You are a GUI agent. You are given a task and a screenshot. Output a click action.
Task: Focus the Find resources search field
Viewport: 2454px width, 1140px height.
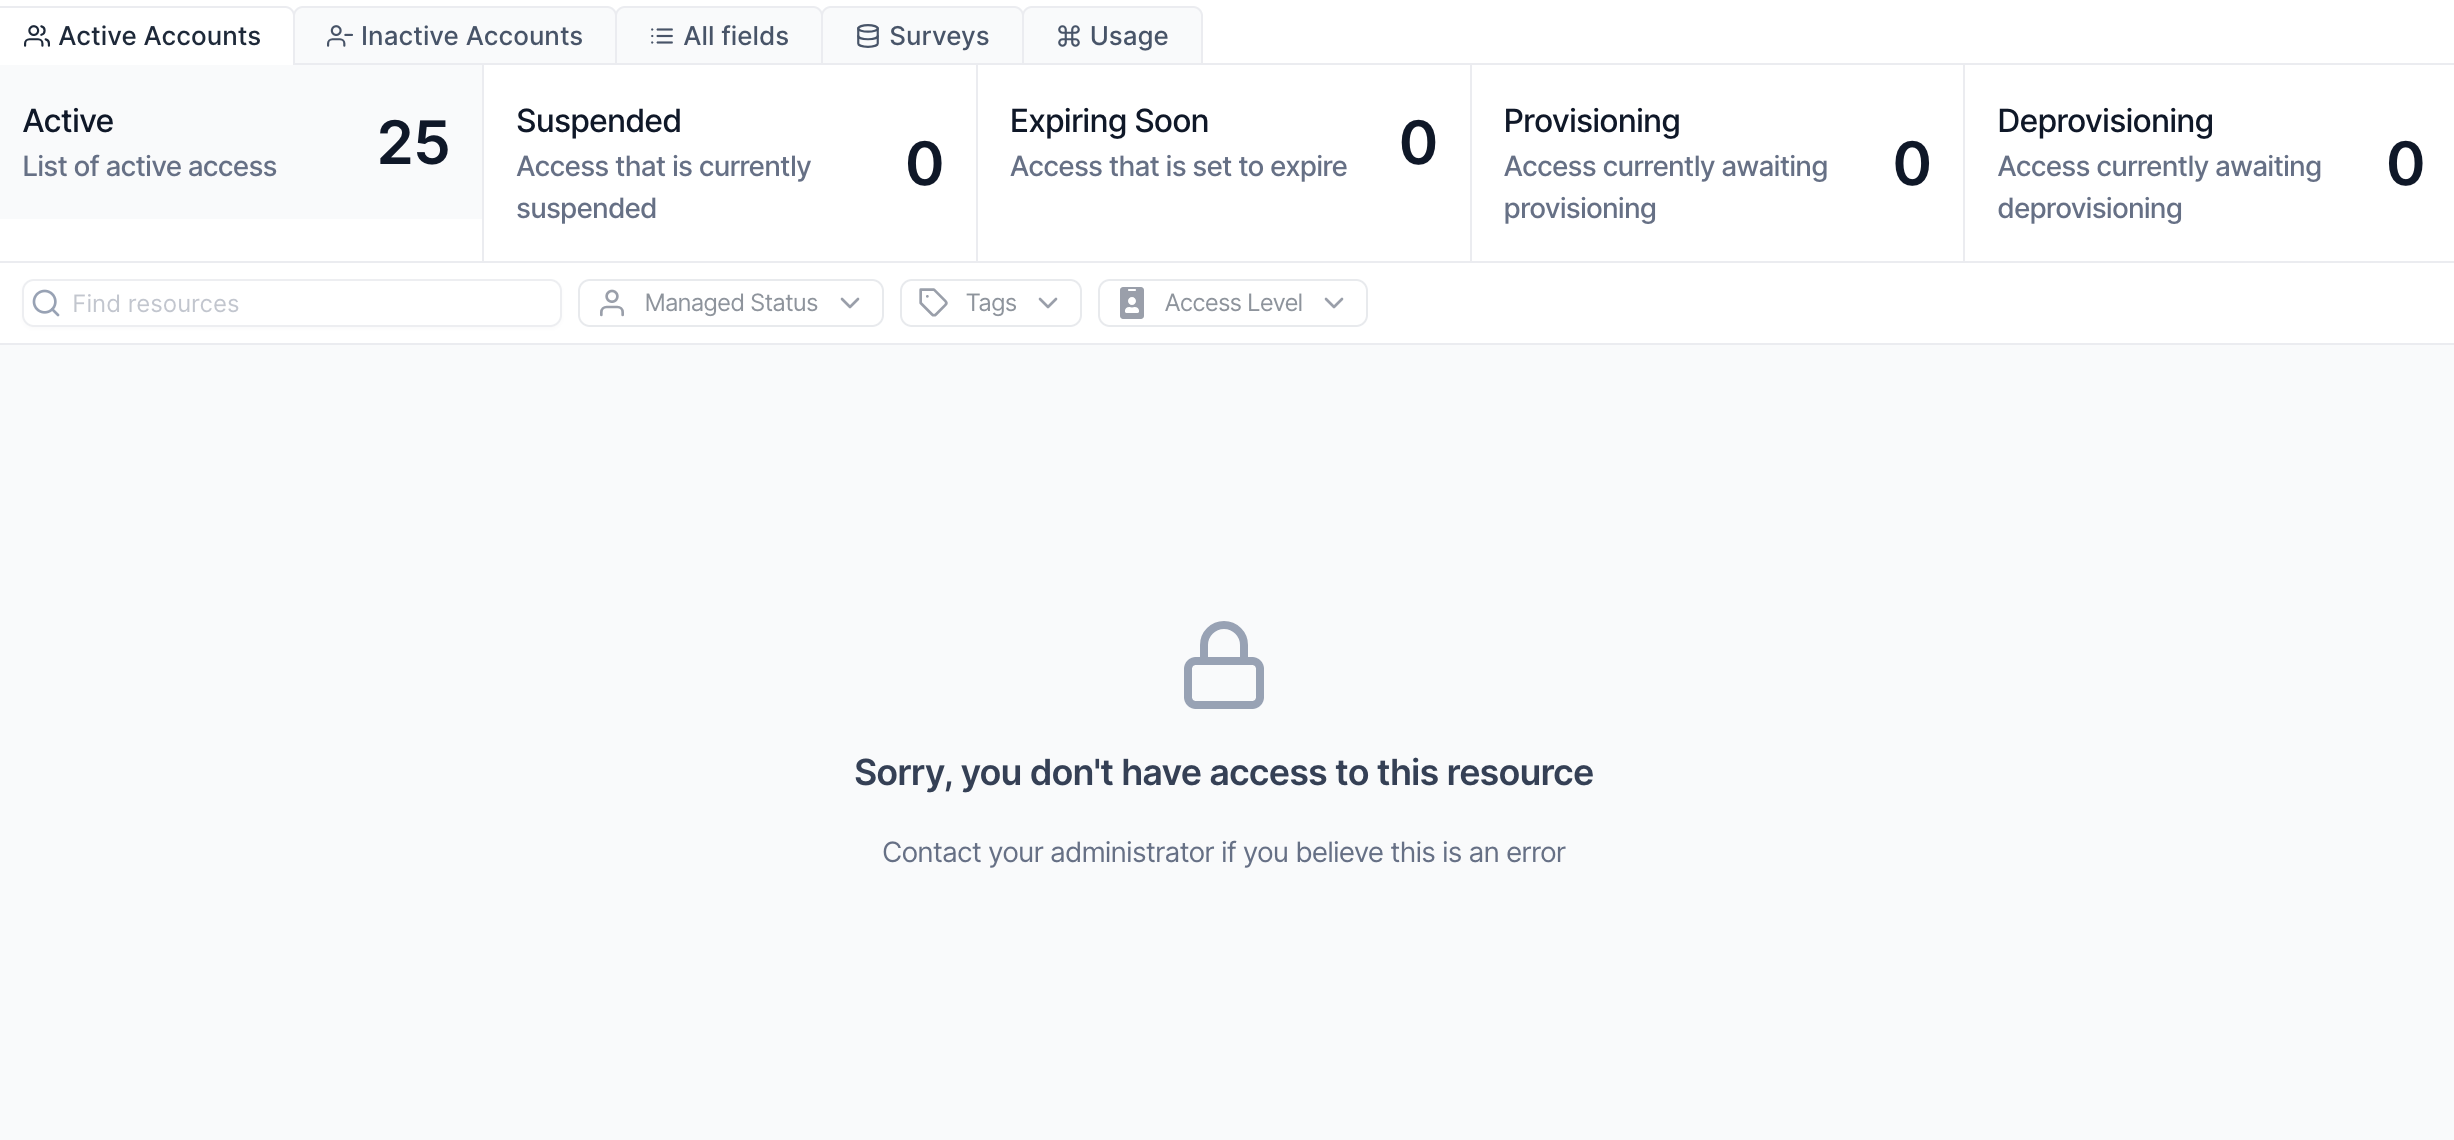click(291, 303)
